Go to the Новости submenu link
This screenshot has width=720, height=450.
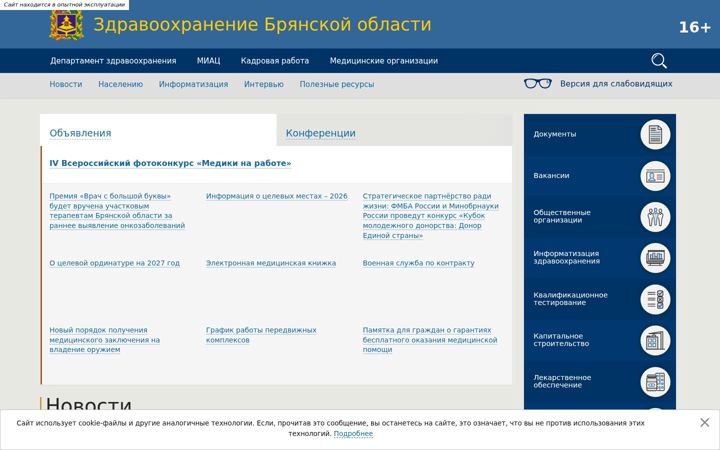pyautogui.click(x=66, y=84)
